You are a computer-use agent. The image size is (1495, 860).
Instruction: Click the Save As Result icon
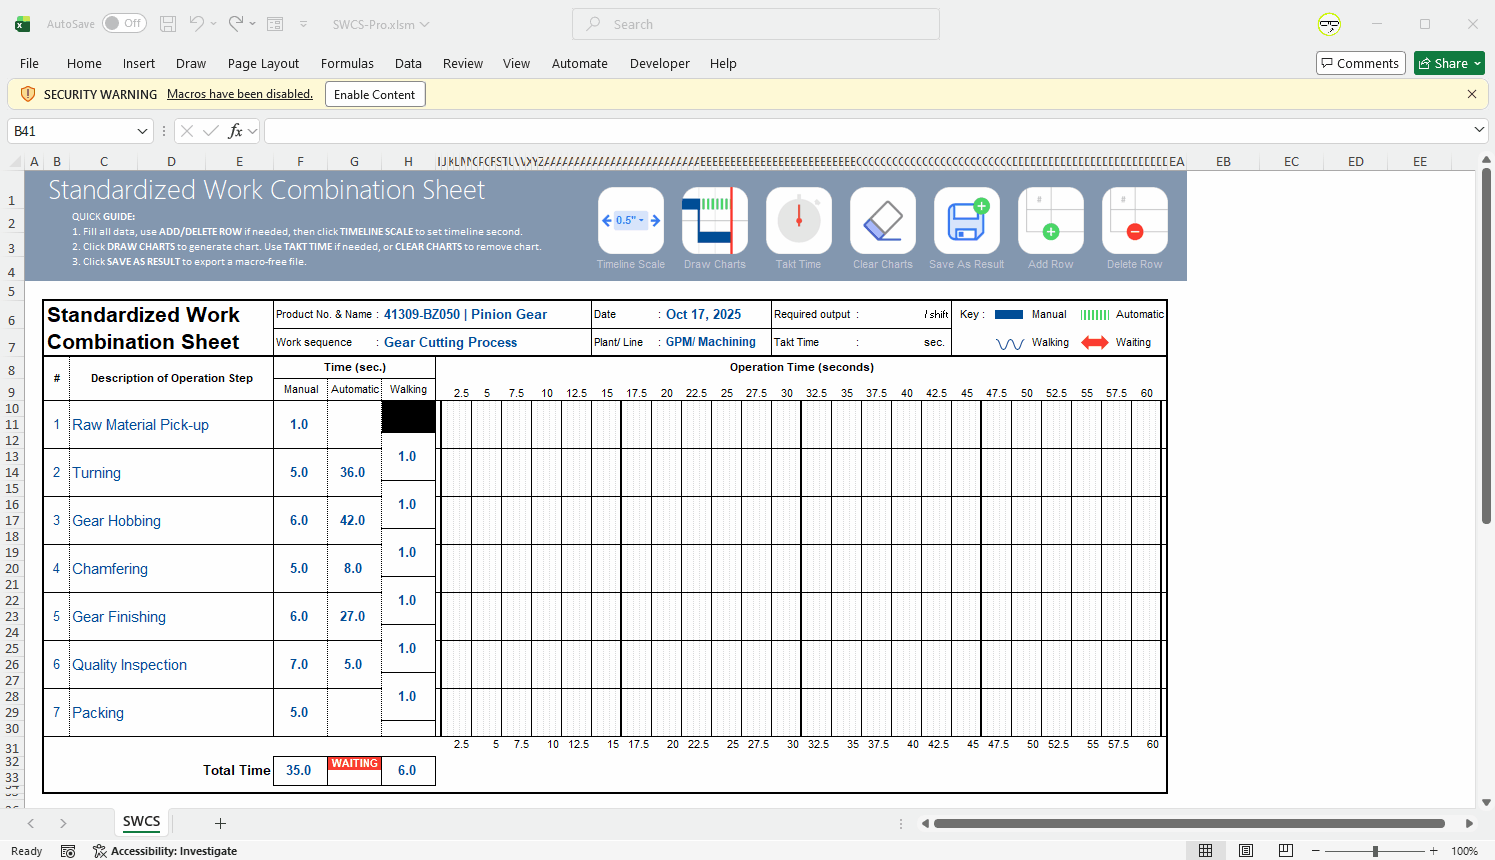967,221
